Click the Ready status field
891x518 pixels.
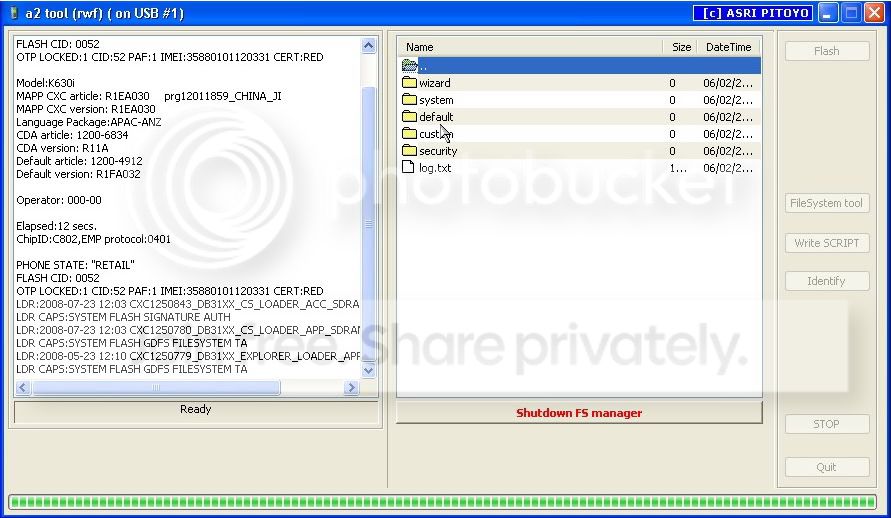(x=195, y=412)
